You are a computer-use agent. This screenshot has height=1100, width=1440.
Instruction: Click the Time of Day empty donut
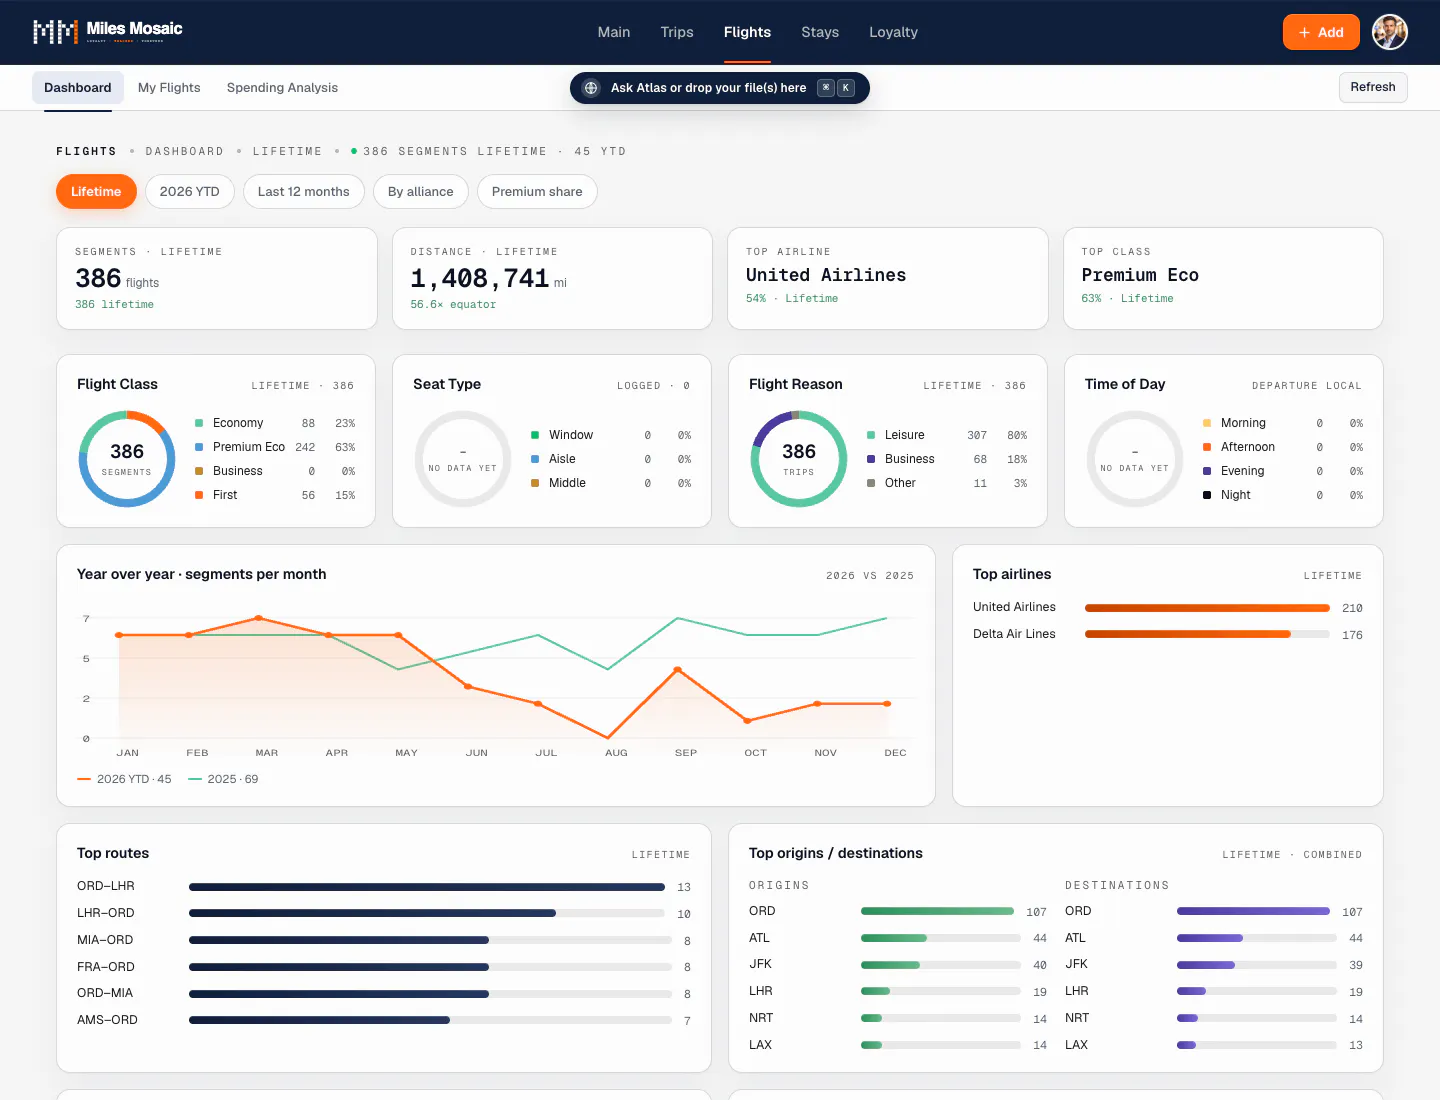[1135, 459]
